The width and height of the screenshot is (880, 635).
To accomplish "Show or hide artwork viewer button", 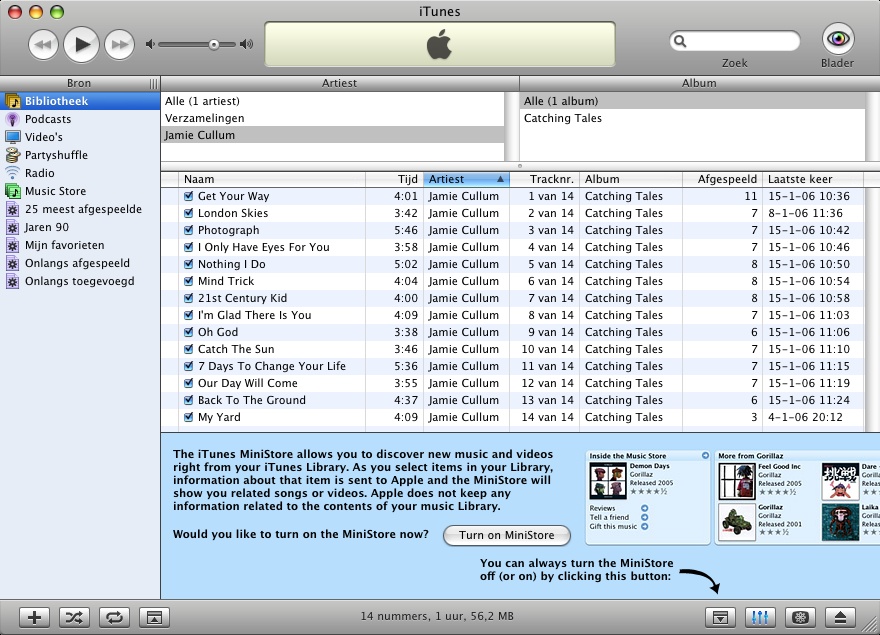I will (x=154, y=617).
